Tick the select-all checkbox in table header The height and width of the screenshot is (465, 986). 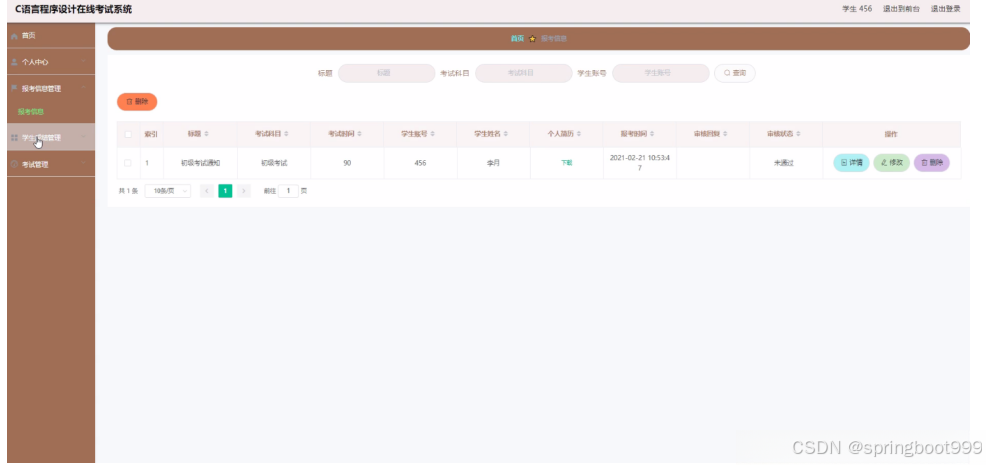(128, 135)
